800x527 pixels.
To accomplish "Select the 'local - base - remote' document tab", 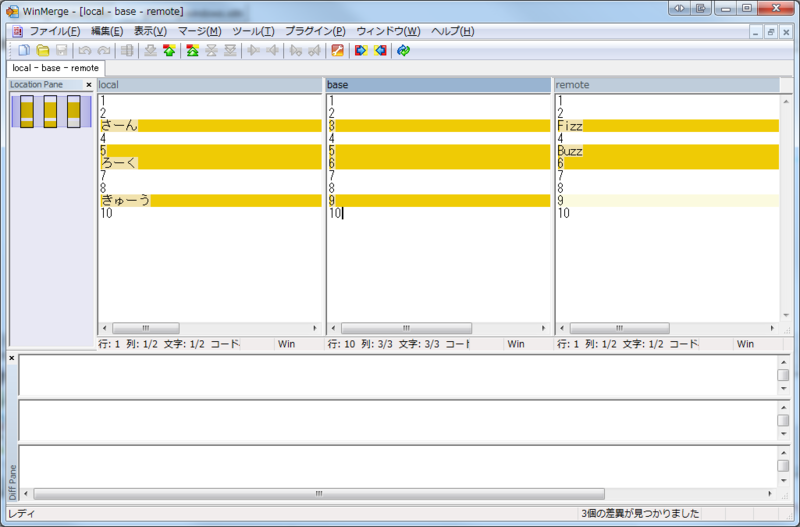I will [56, 68].
